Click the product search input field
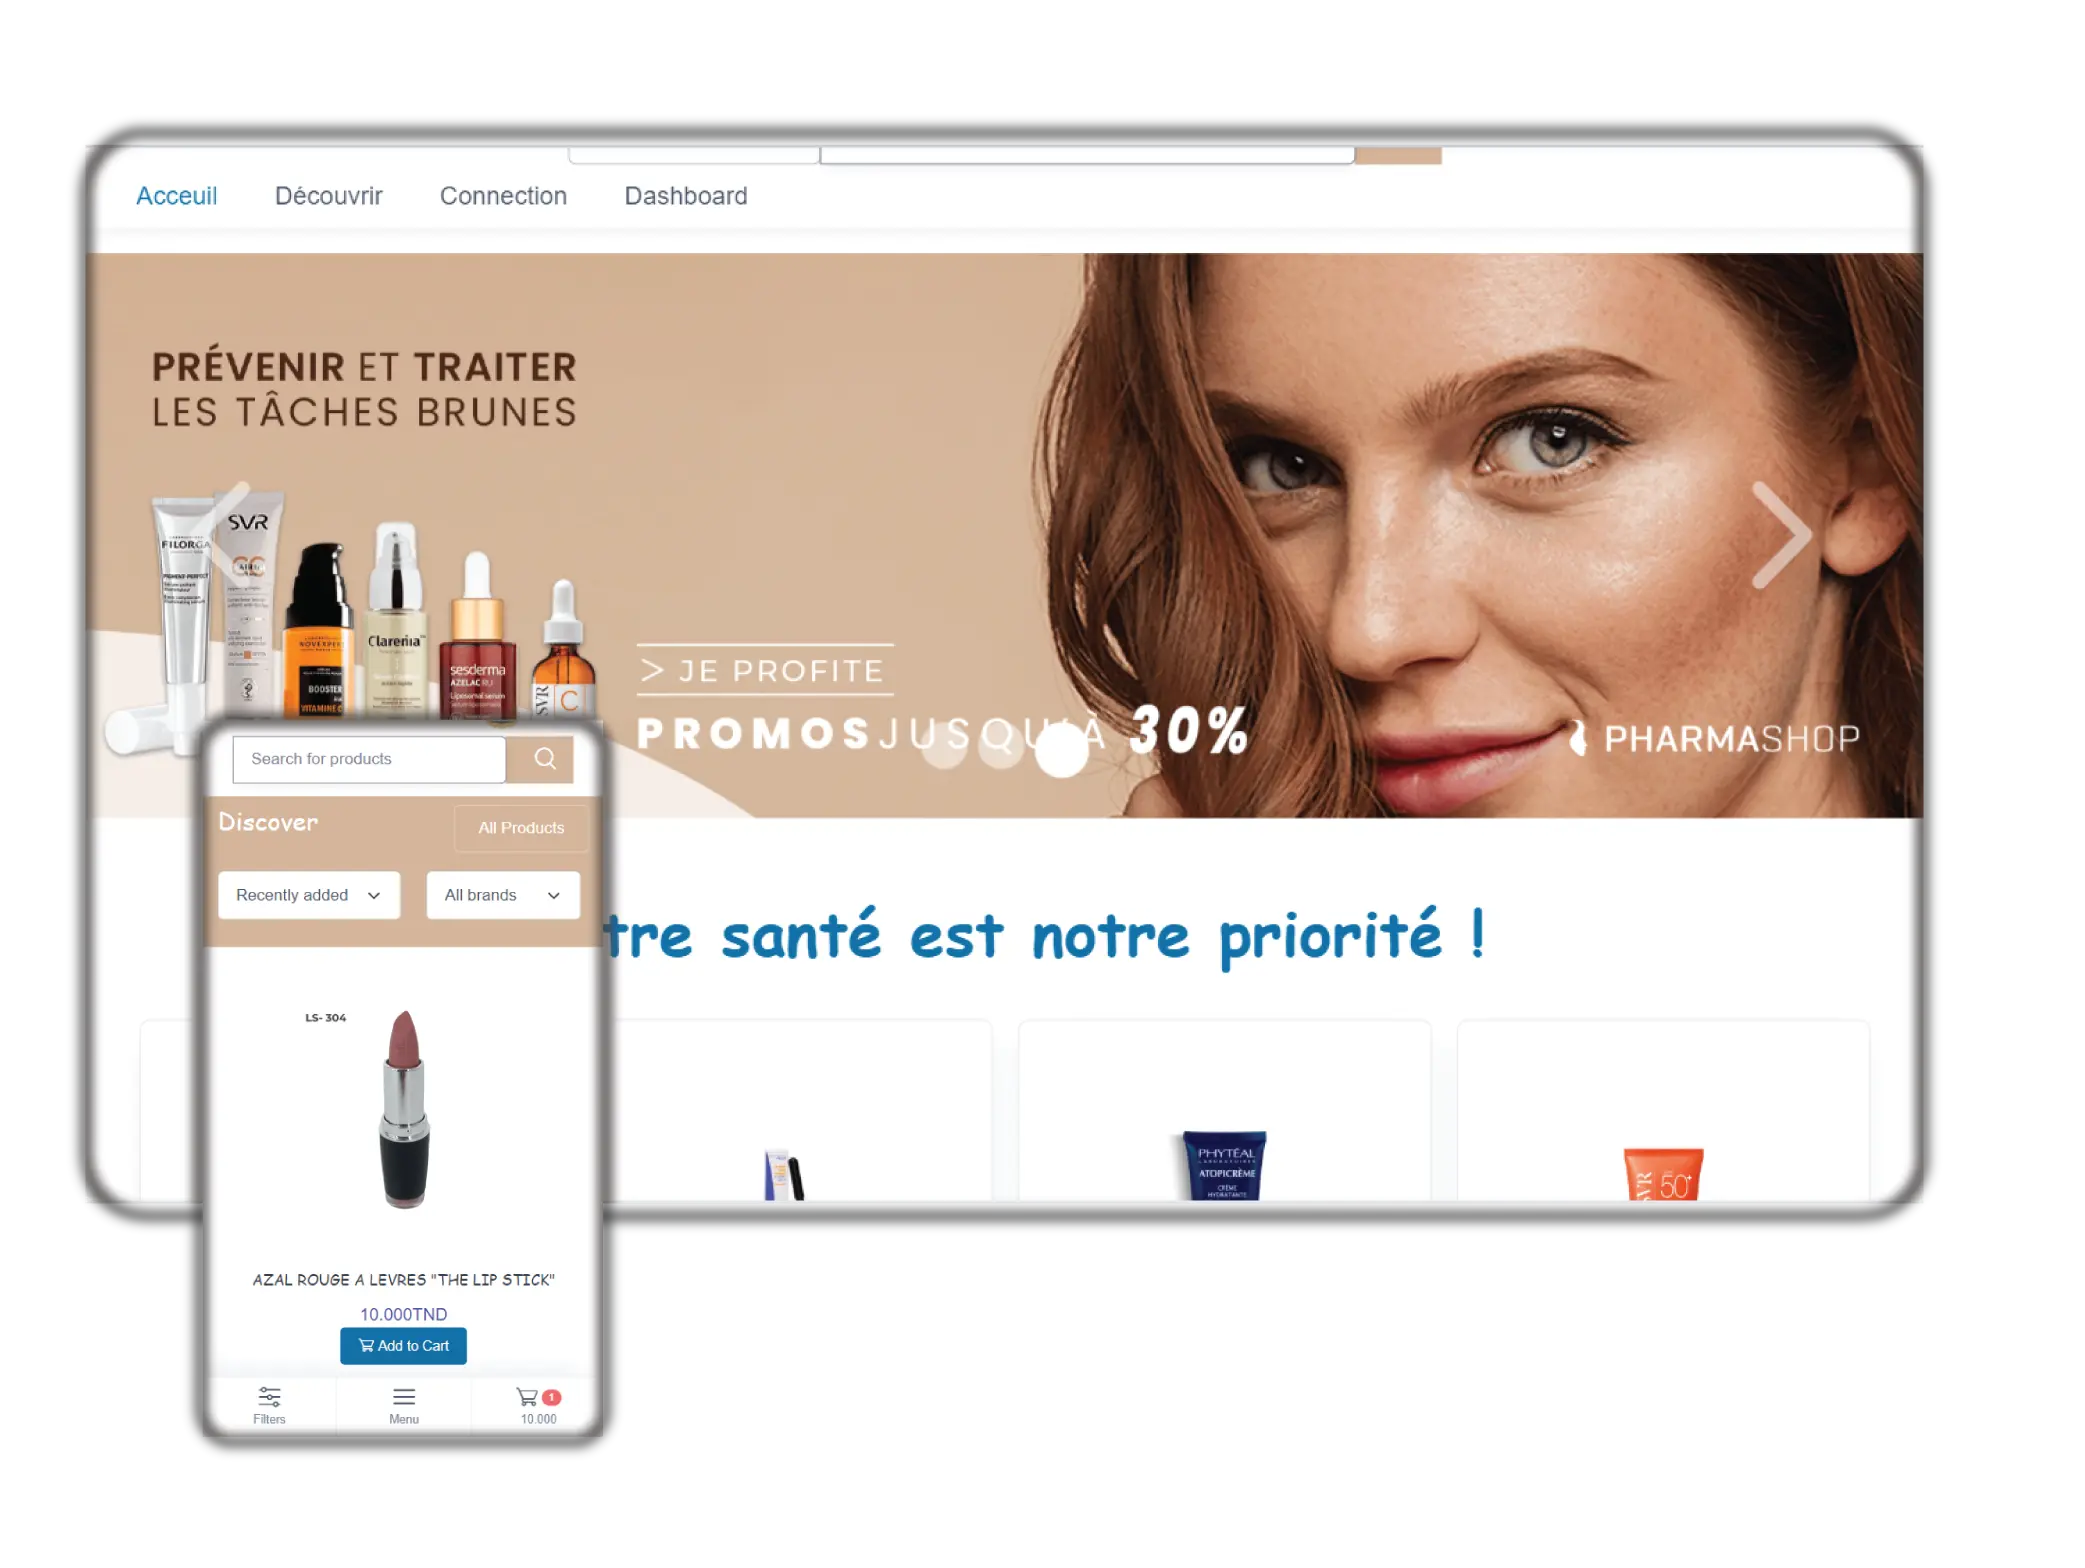This screenshot has width=2085, height=1568. coord(369,758)
